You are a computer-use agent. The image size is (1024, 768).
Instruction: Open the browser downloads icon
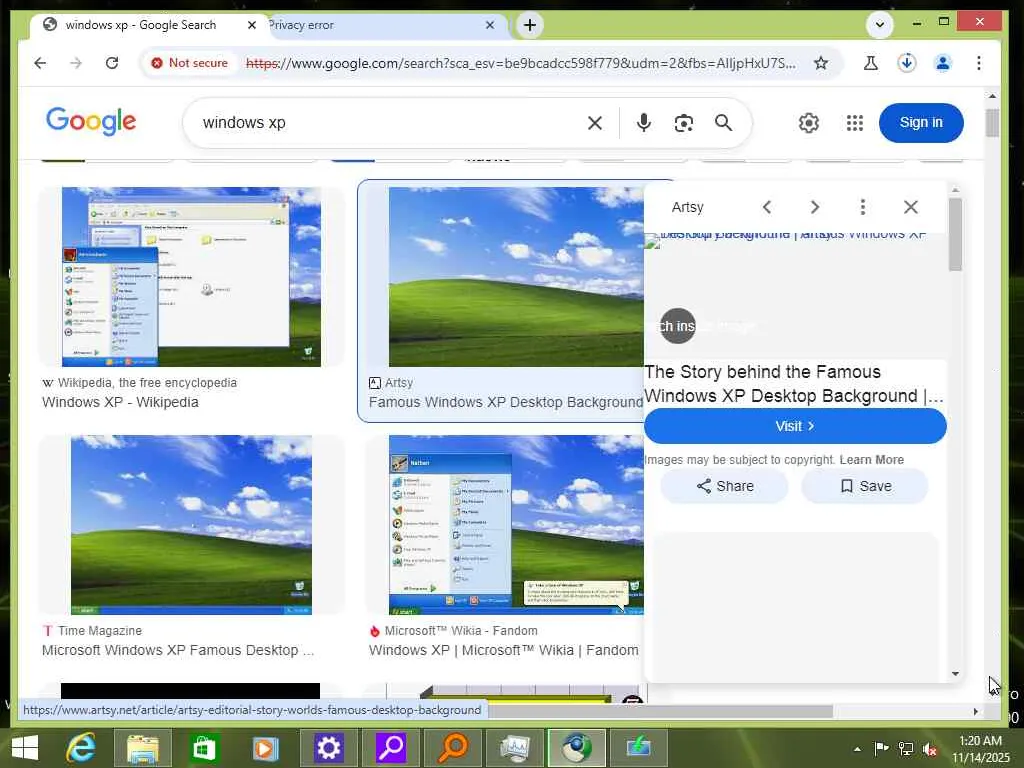906,63
